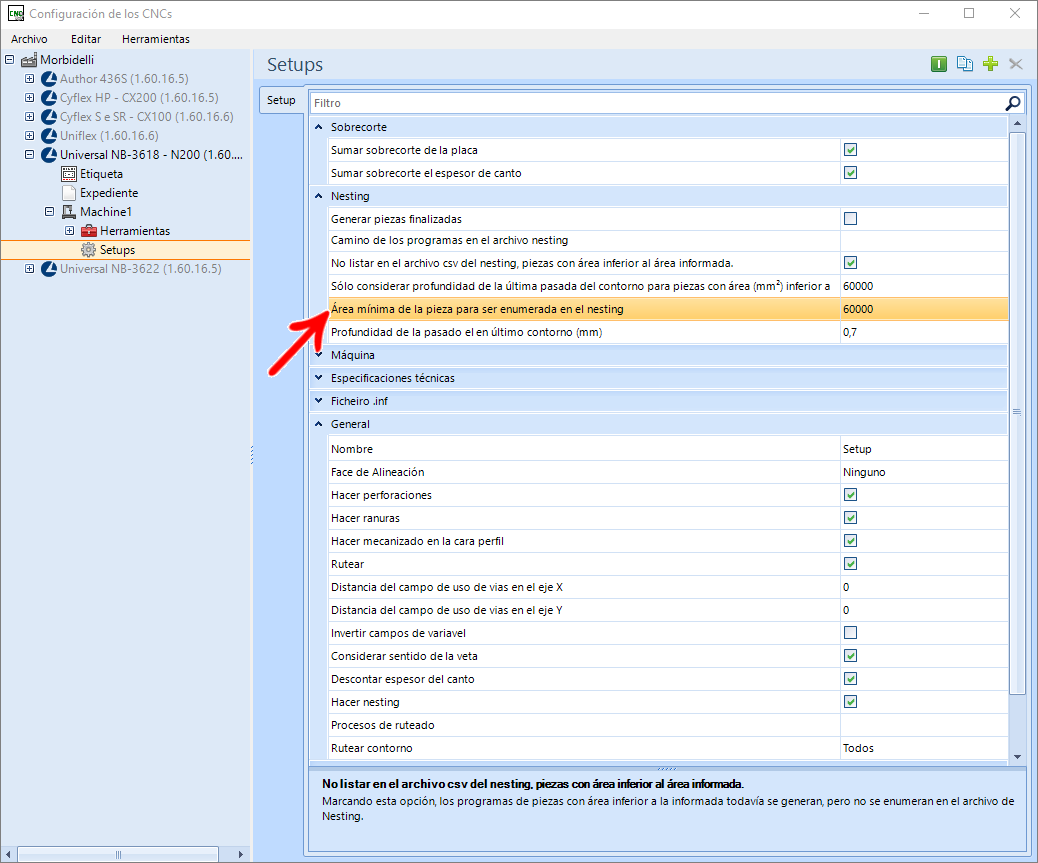Screen dimensions: 1038x863
Task: Uncheck 'Sumar sobrecorte de la placa'
Action: coord(850,150)
